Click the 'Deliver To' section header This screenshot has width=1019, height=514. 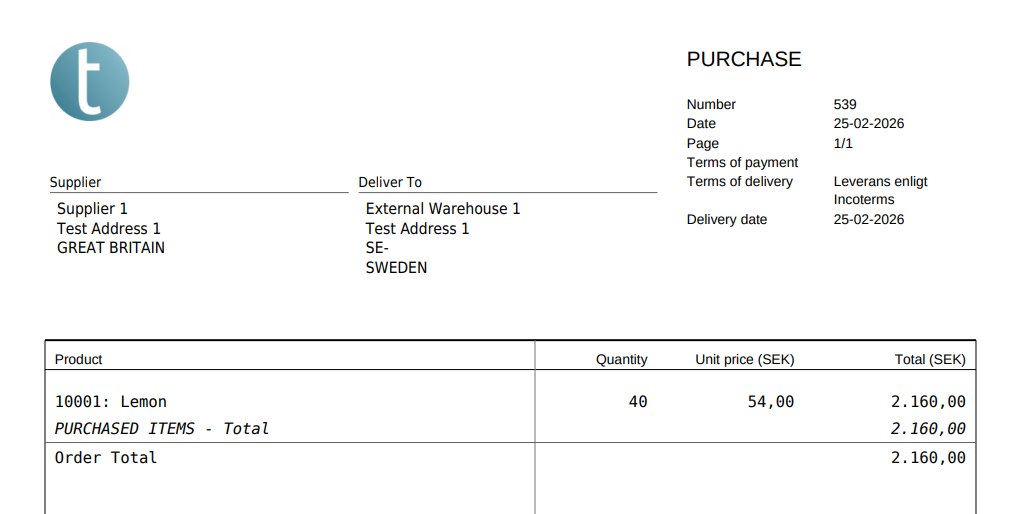(x=390, y=182)
